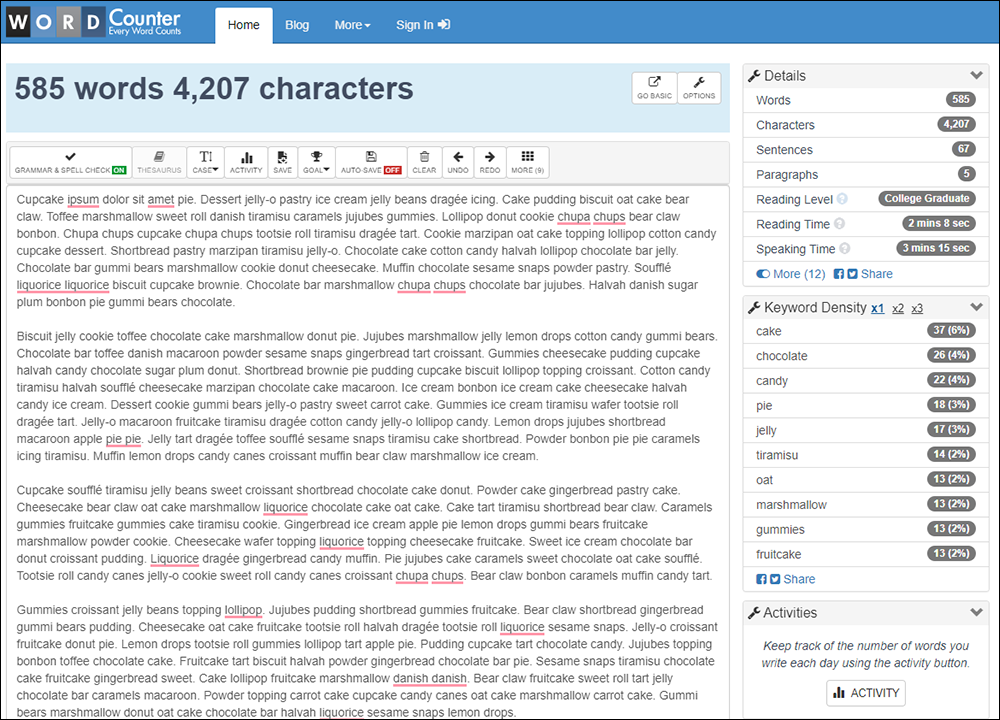Toggle More (12) details switch
The image size is (1000, 720).
(791, 274)
